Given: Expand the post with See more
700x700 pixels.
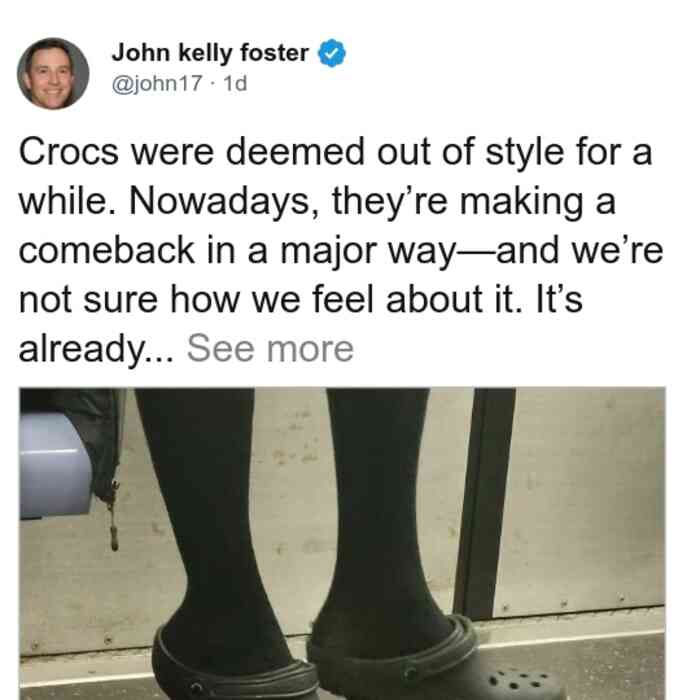Looking at the screenshot, I should click(x=270, y=349).
